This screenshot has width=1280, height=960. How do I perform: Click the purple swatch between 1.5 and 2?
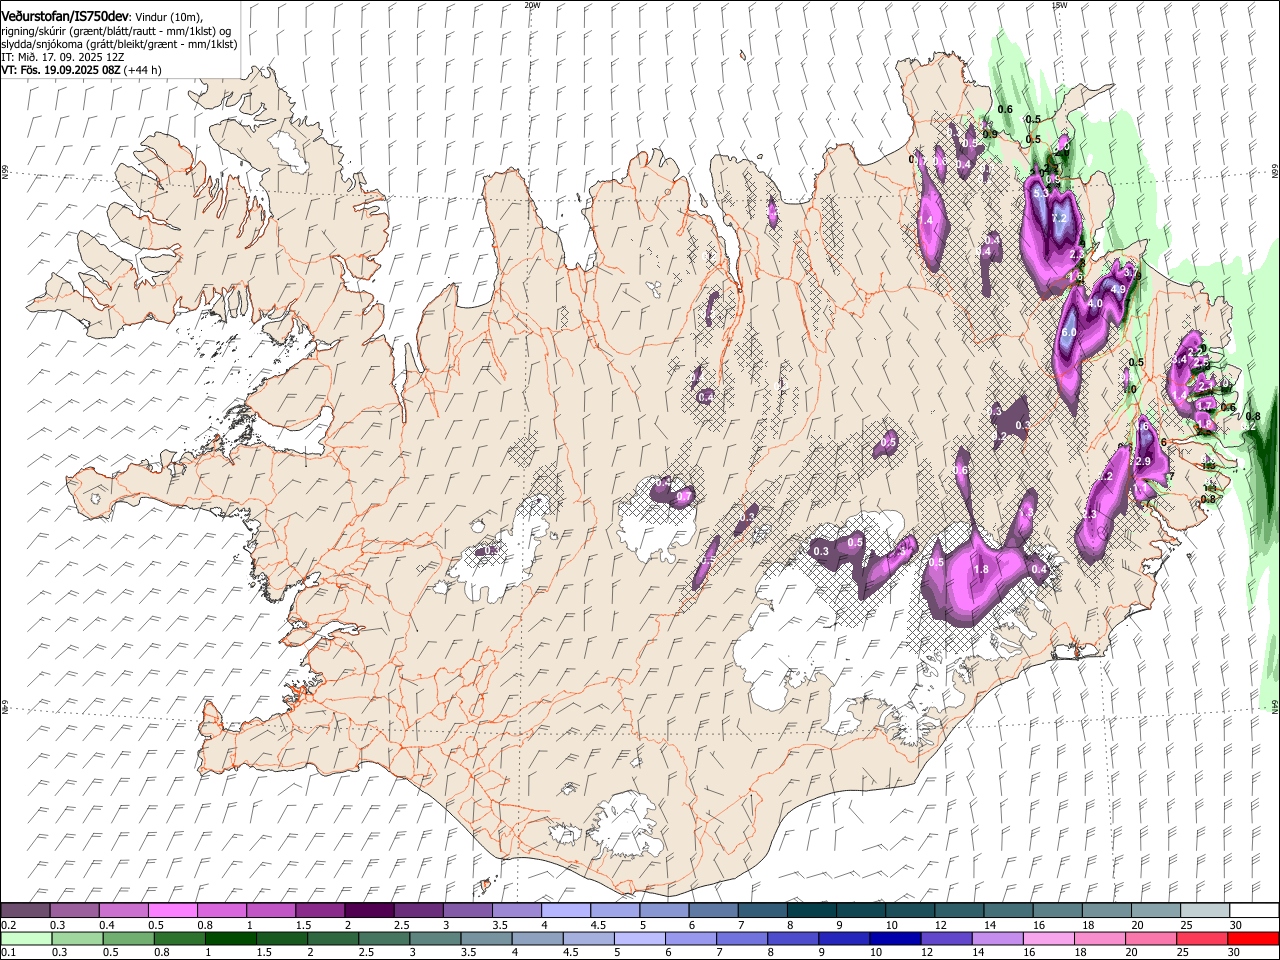[319, 910]
